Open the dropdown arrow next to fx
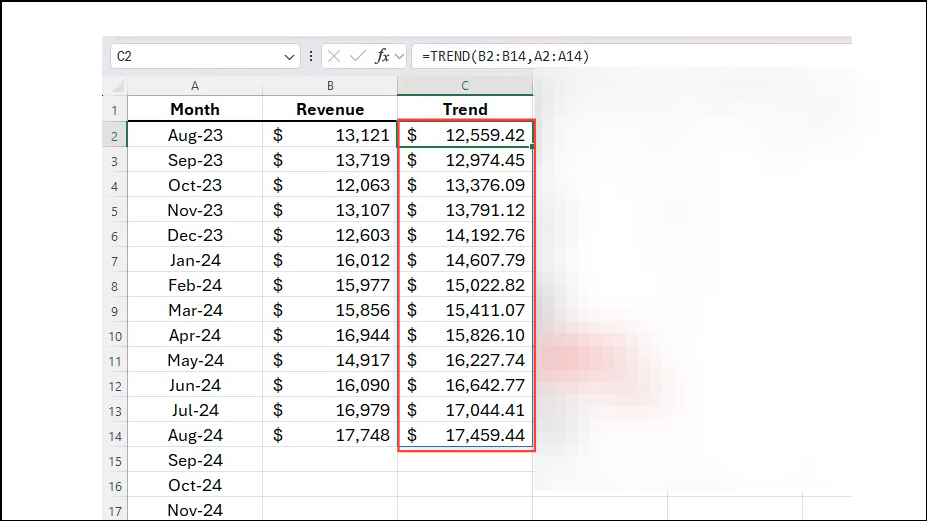This screenshot has height=521, width=927. (399, 57)
